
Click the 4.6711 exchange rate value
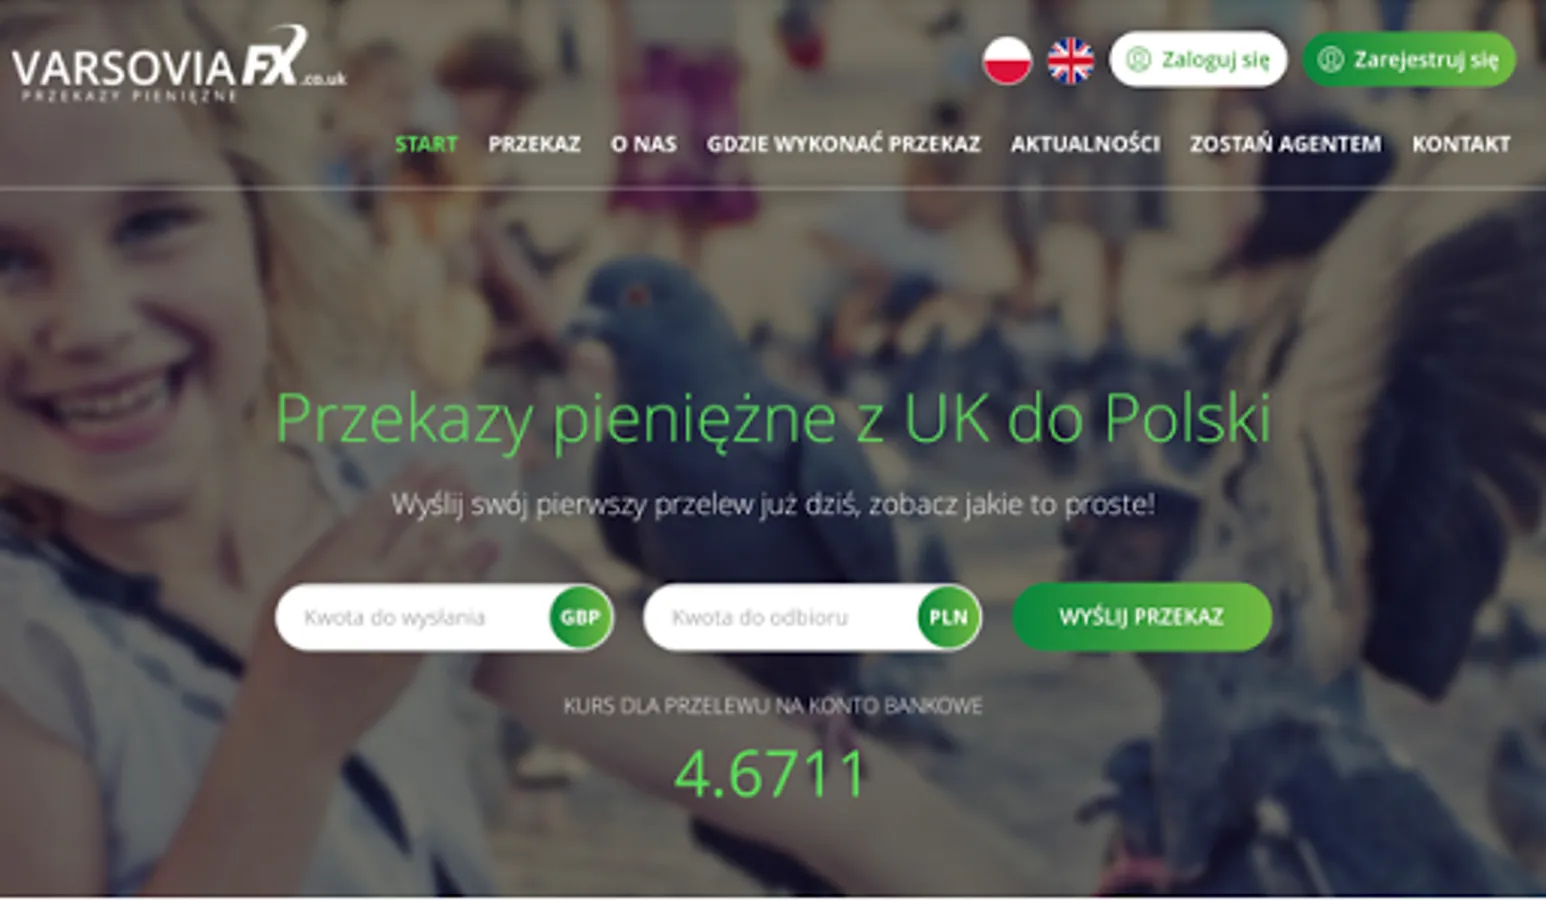click(770, 774)
